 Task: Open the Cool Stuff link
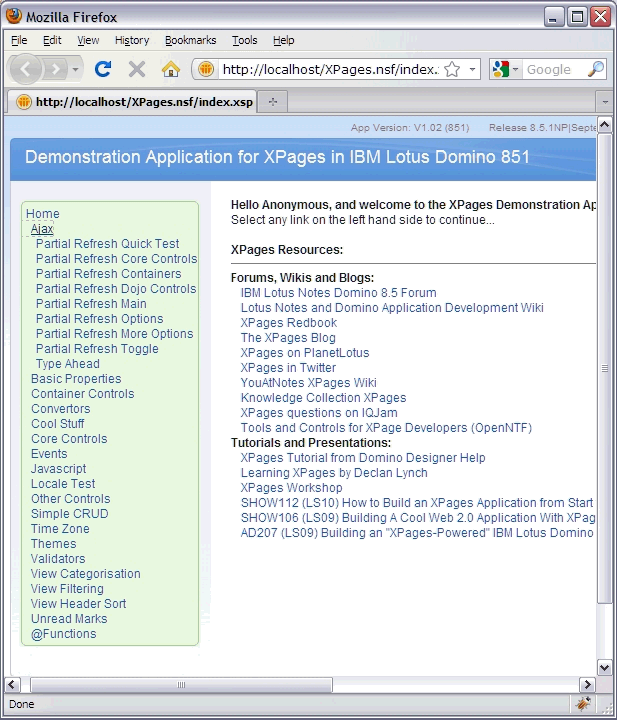pyautogui.click(x=57, y=424)
